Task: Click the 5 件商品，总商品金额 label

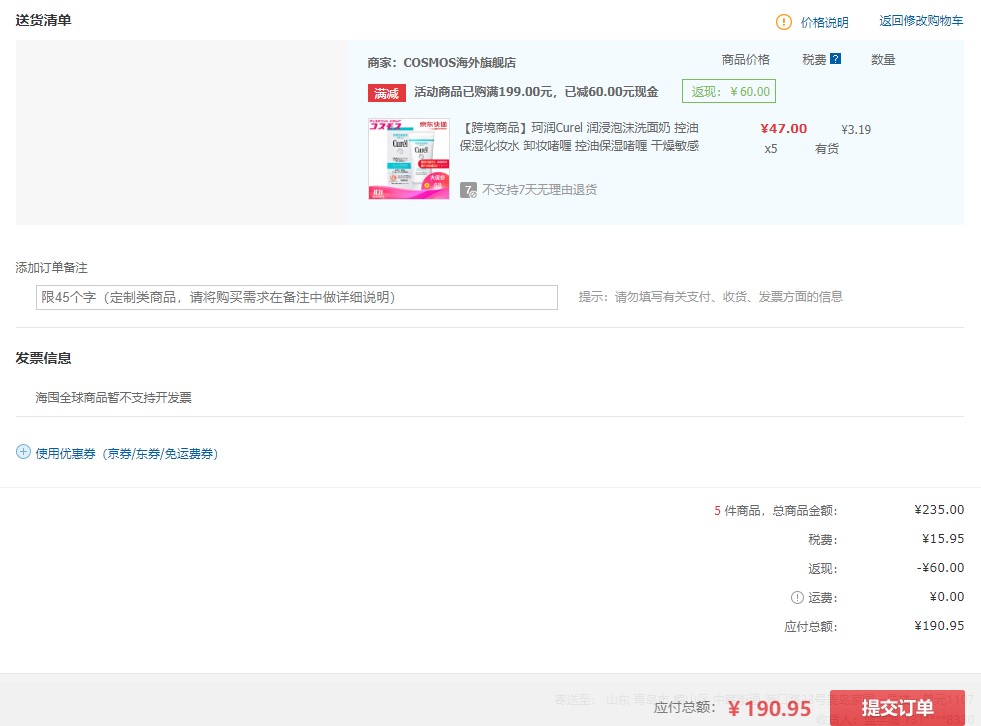Action: [776, 511]
